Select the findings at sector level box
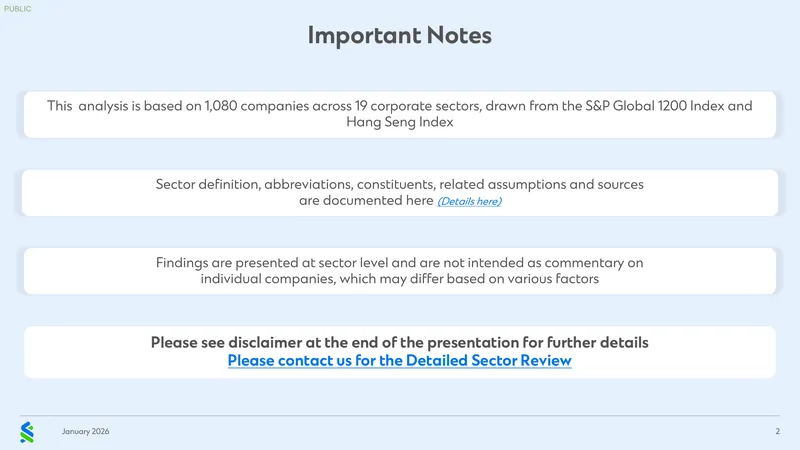 point(399,271)
